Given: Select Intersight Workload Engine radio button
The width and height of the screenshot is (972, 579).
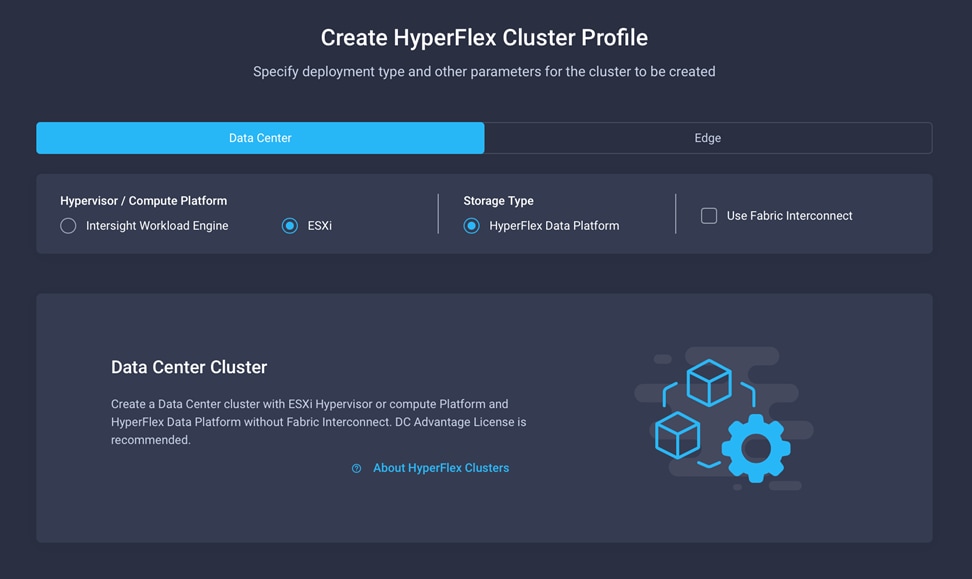Looking at the screenshot, I should [x=68, y=226].
